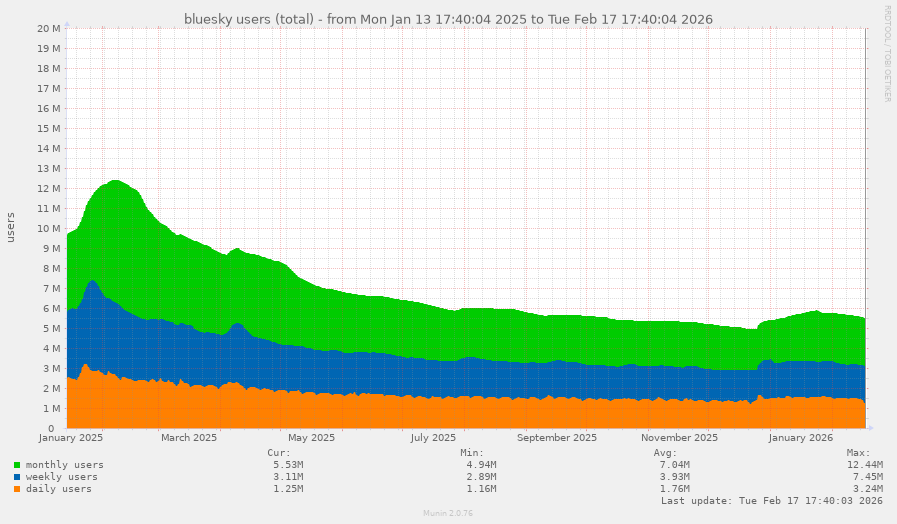Click the 'Last update' timestamp text
The width and height of the screenshot is (897, 524).
tap(771, 501)
